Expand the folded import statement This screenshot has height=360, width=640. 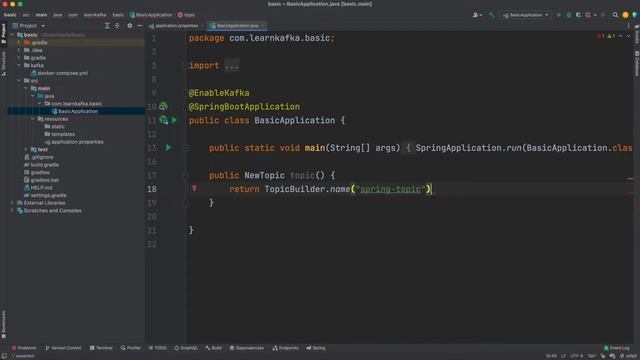231,66
